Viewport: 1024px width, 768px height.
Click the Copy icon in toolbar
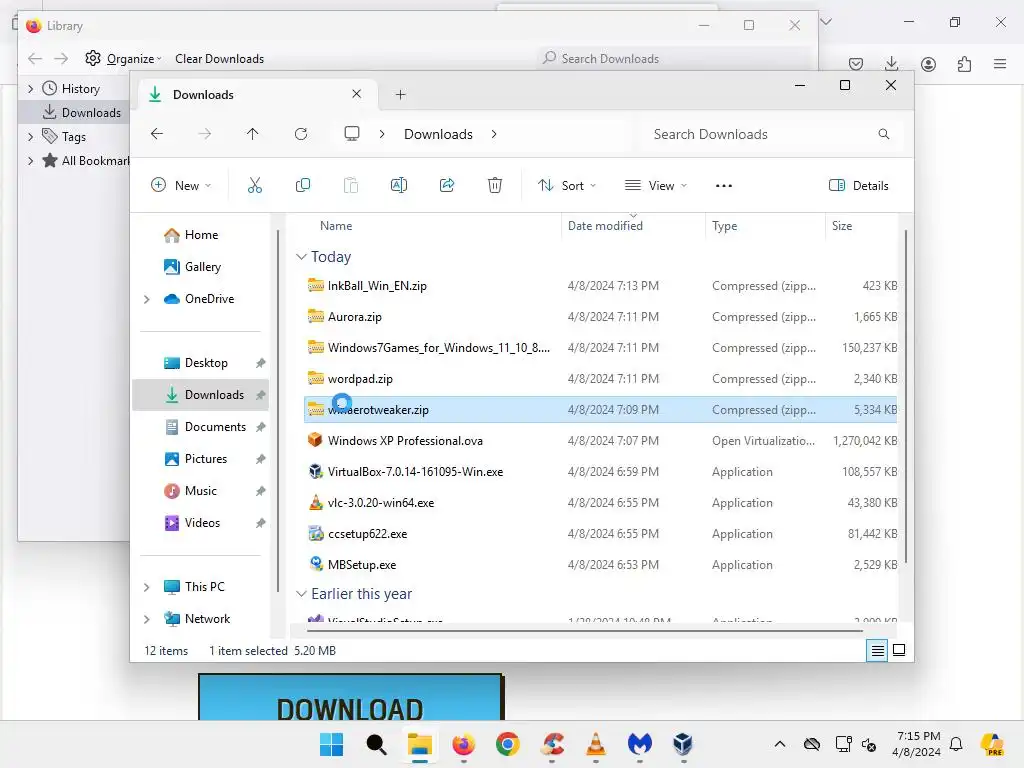pyautogui.click(x=302, y=185)
